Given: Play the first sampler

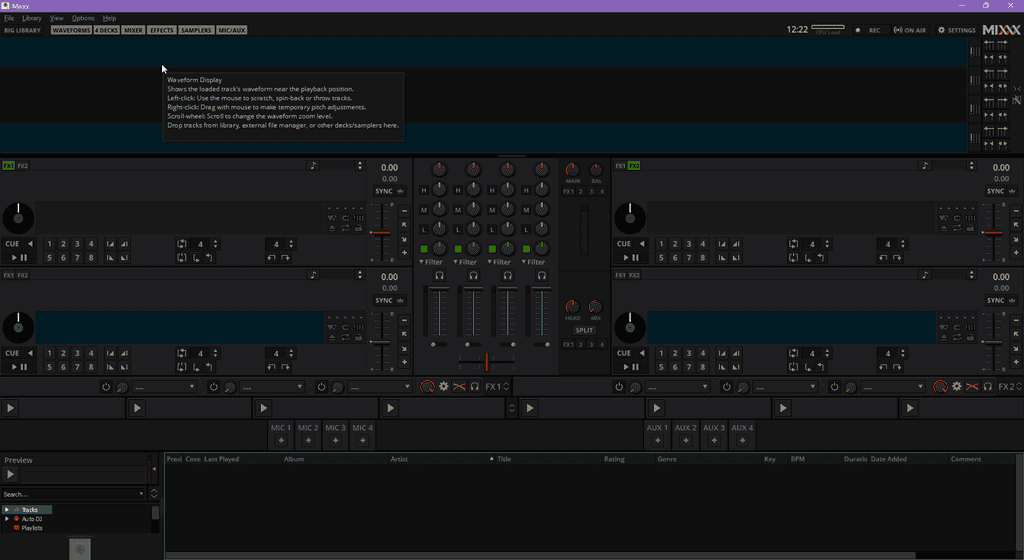Looking at the screenshot, I should point(10,408).
